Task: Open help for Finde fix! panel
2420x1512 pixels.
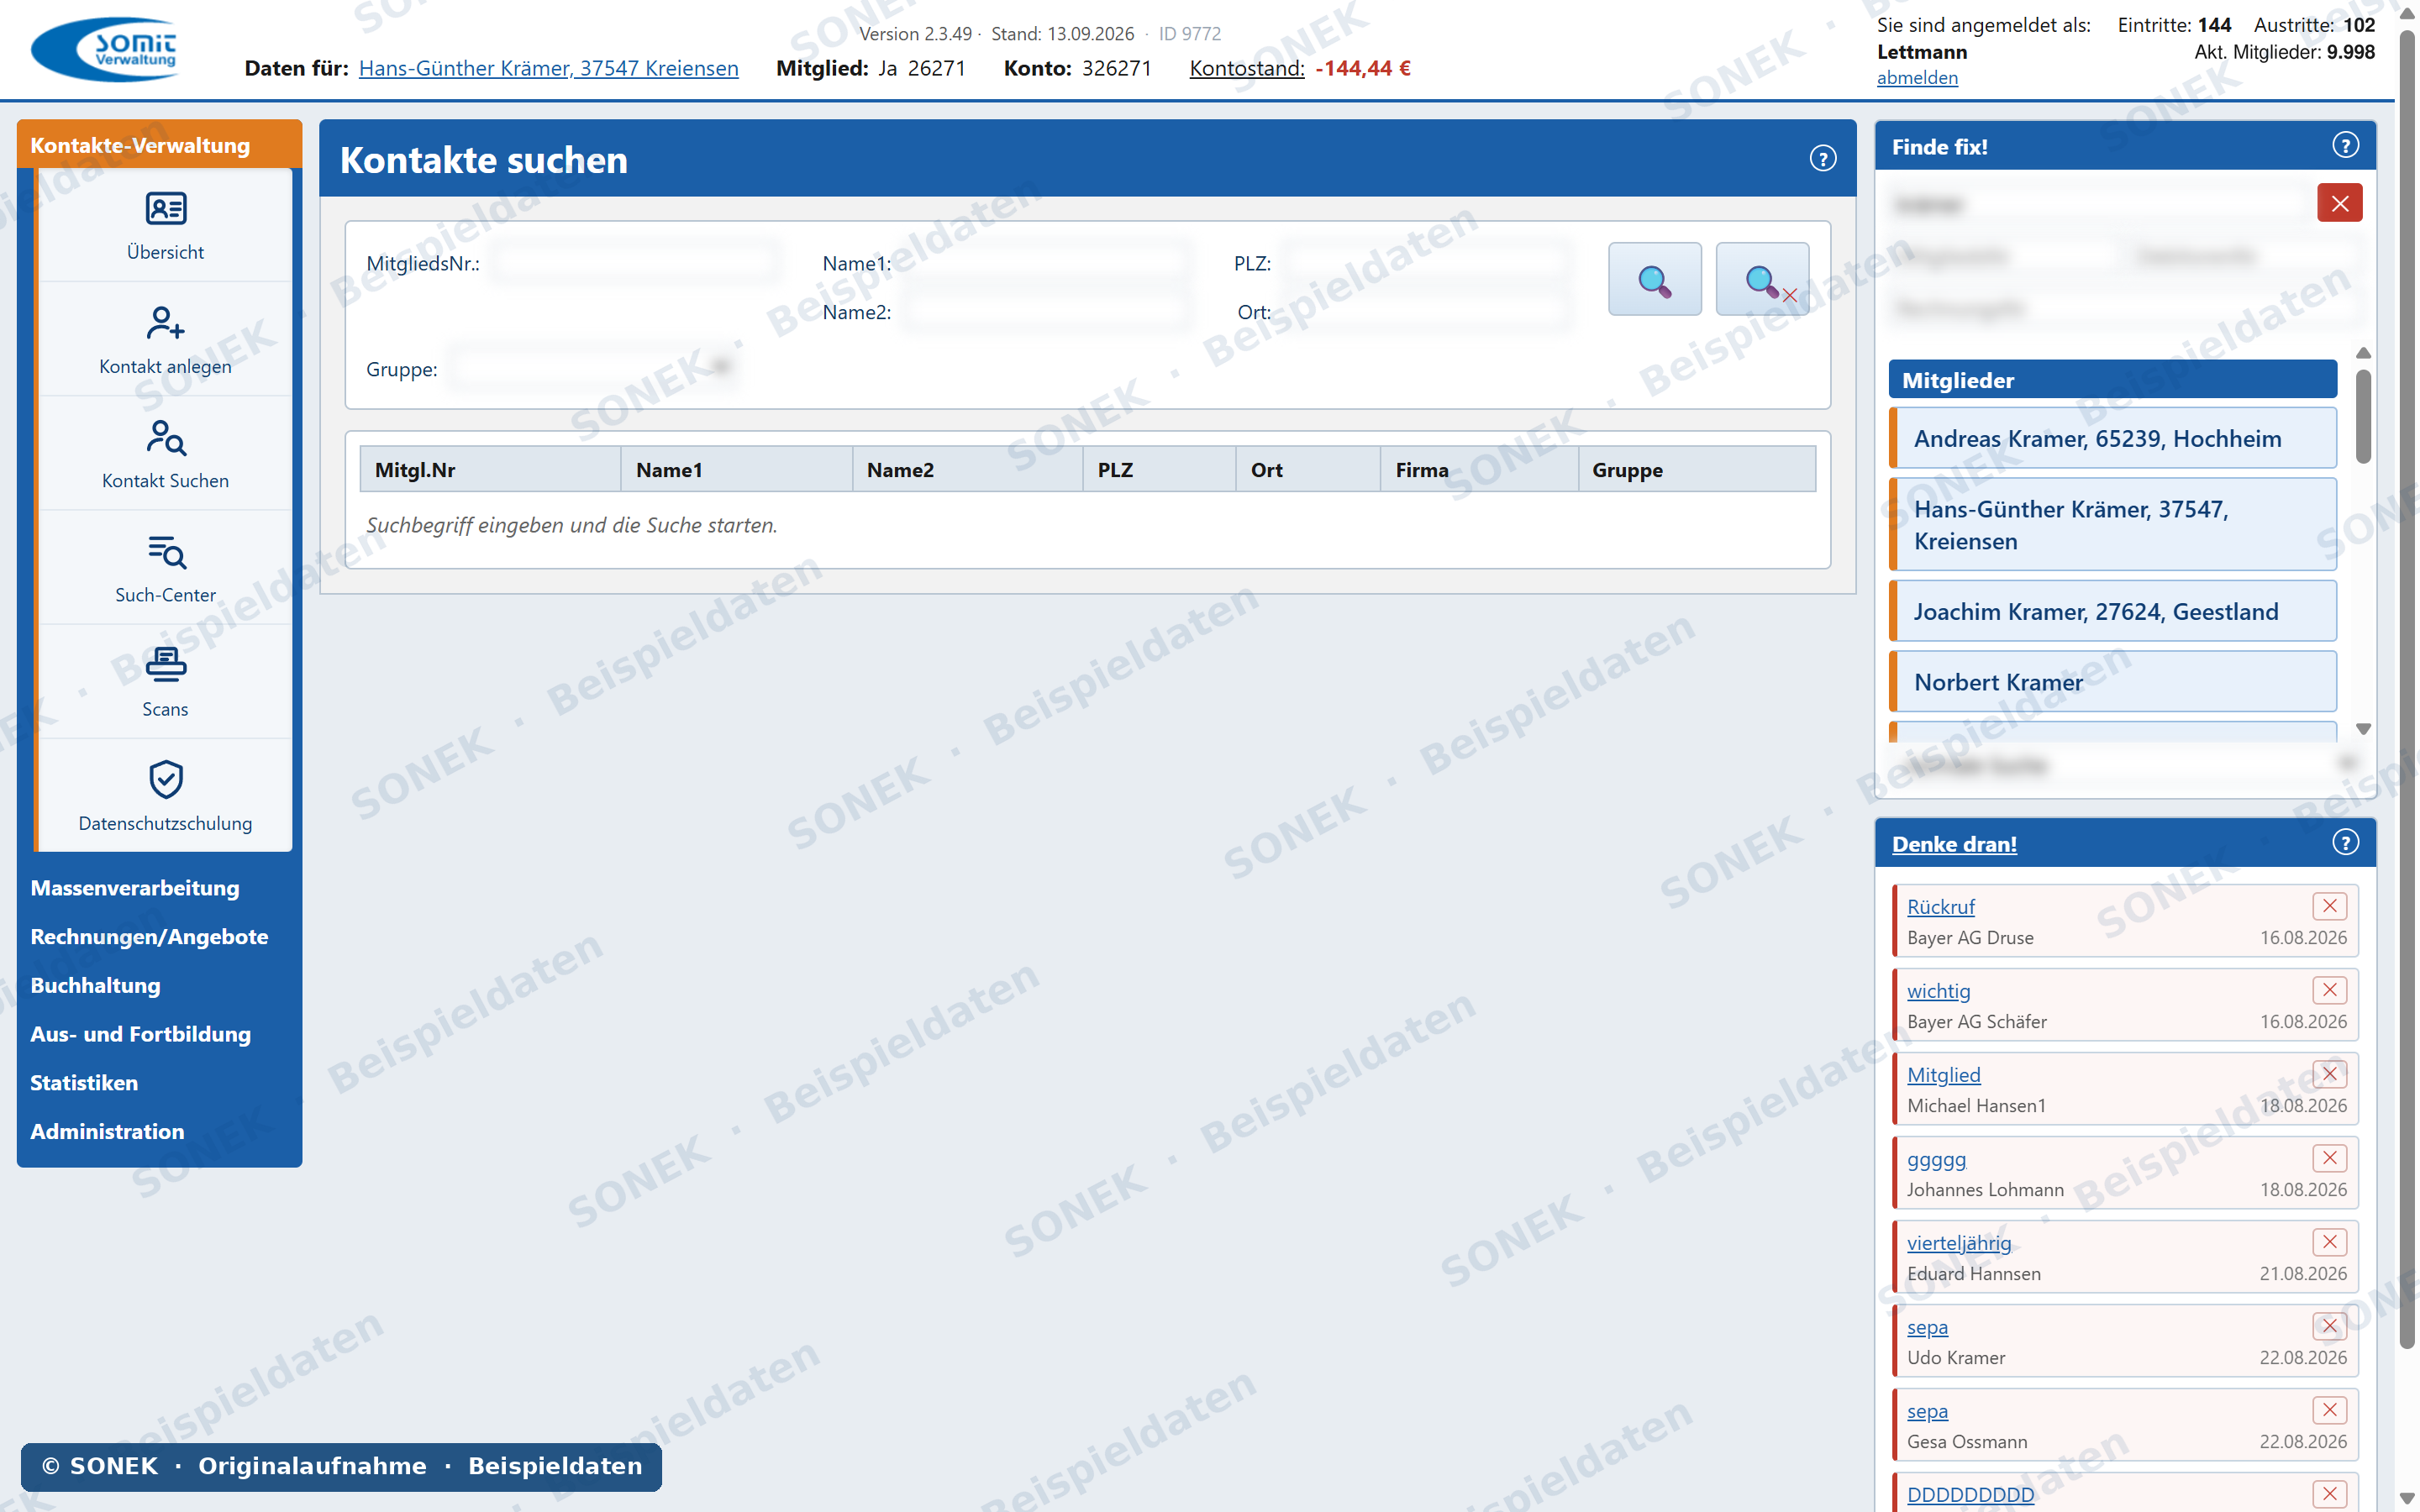Action: tap(2345, 146)
